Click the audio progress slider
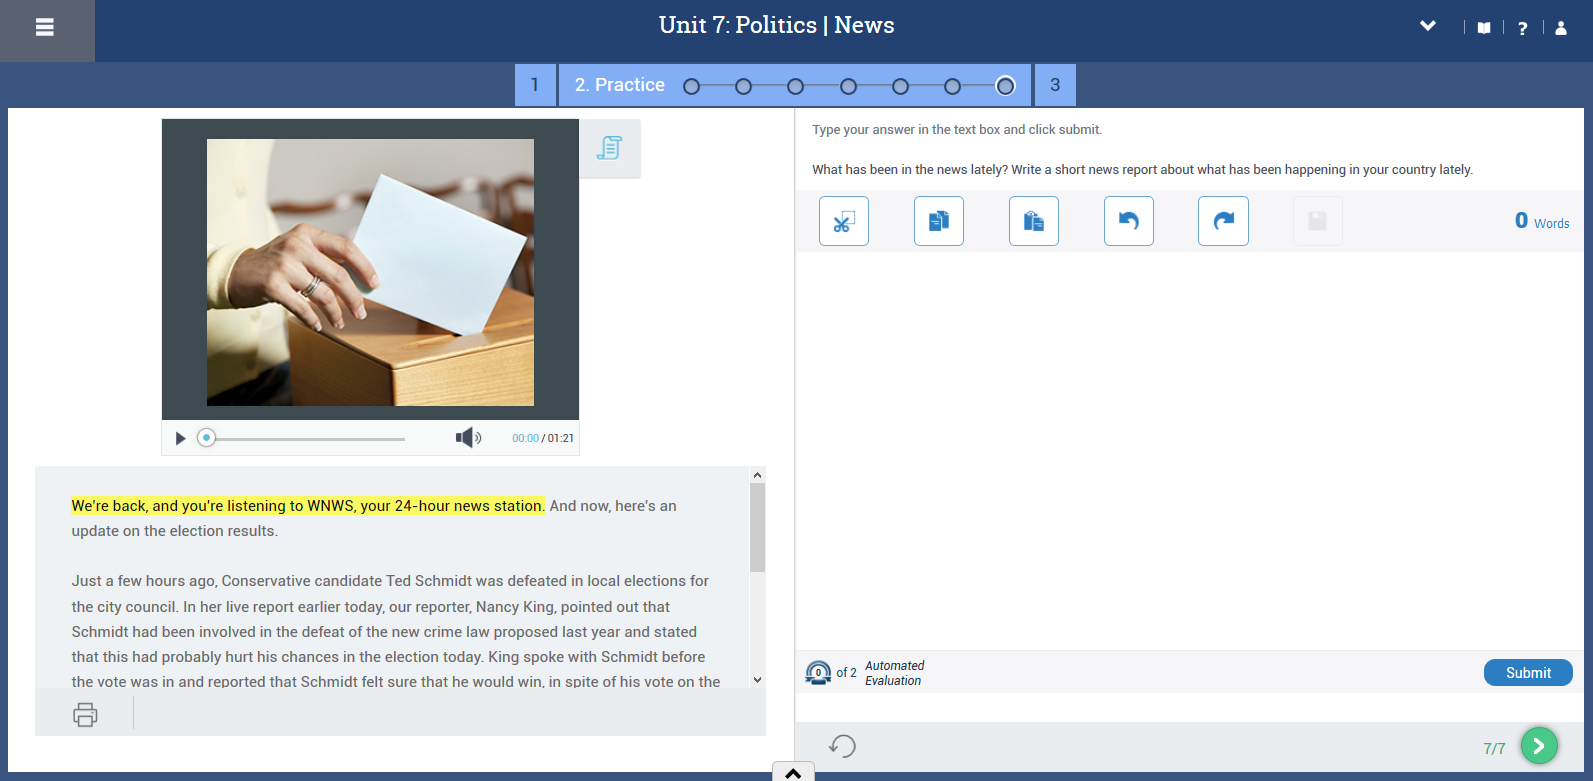Image resolution: width=1593 pixels, height=781 pixels. click(x=305, y=438)
